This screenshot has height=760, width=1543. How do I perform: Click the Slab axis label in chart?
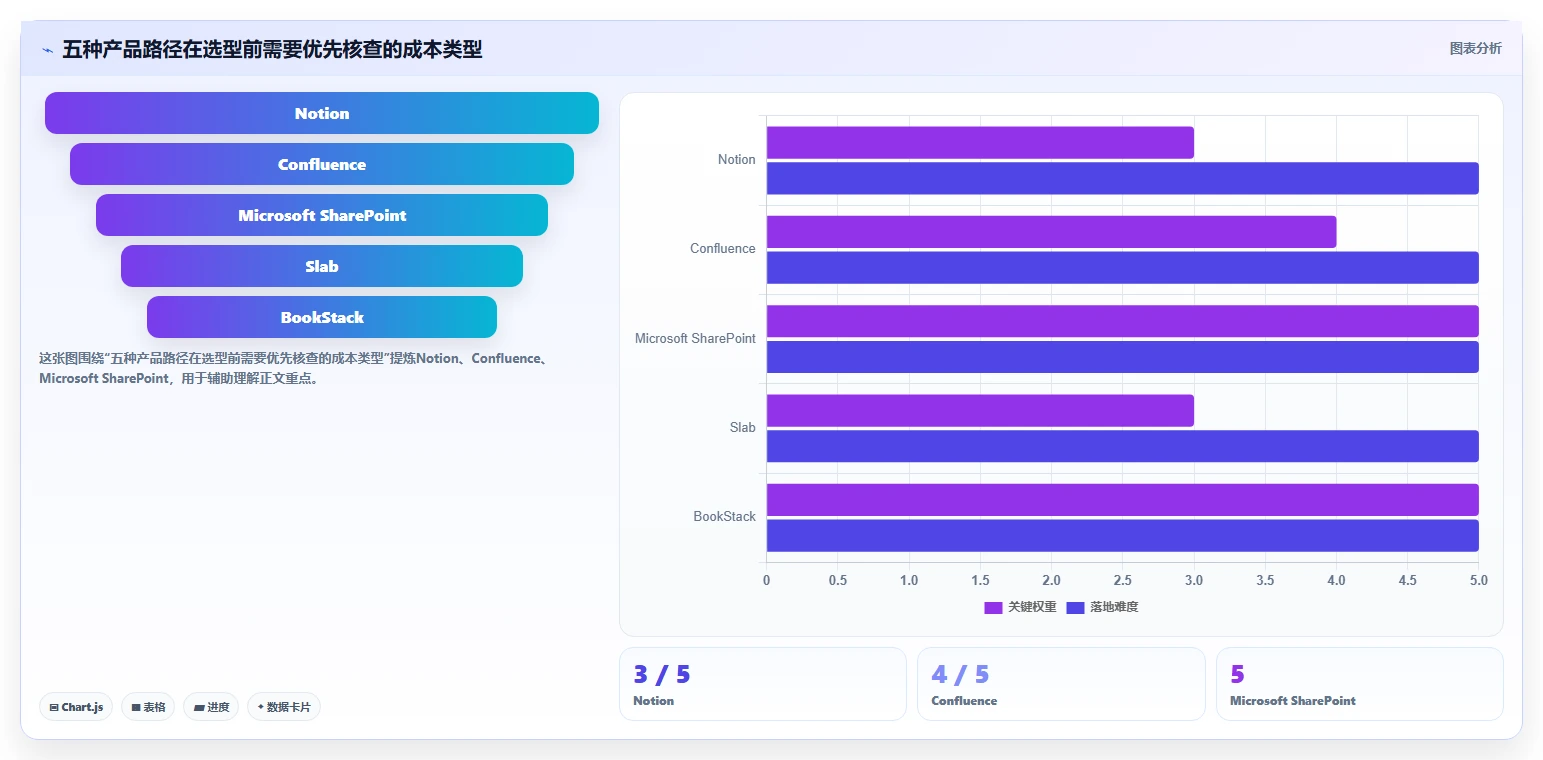[x=743, y=427]
